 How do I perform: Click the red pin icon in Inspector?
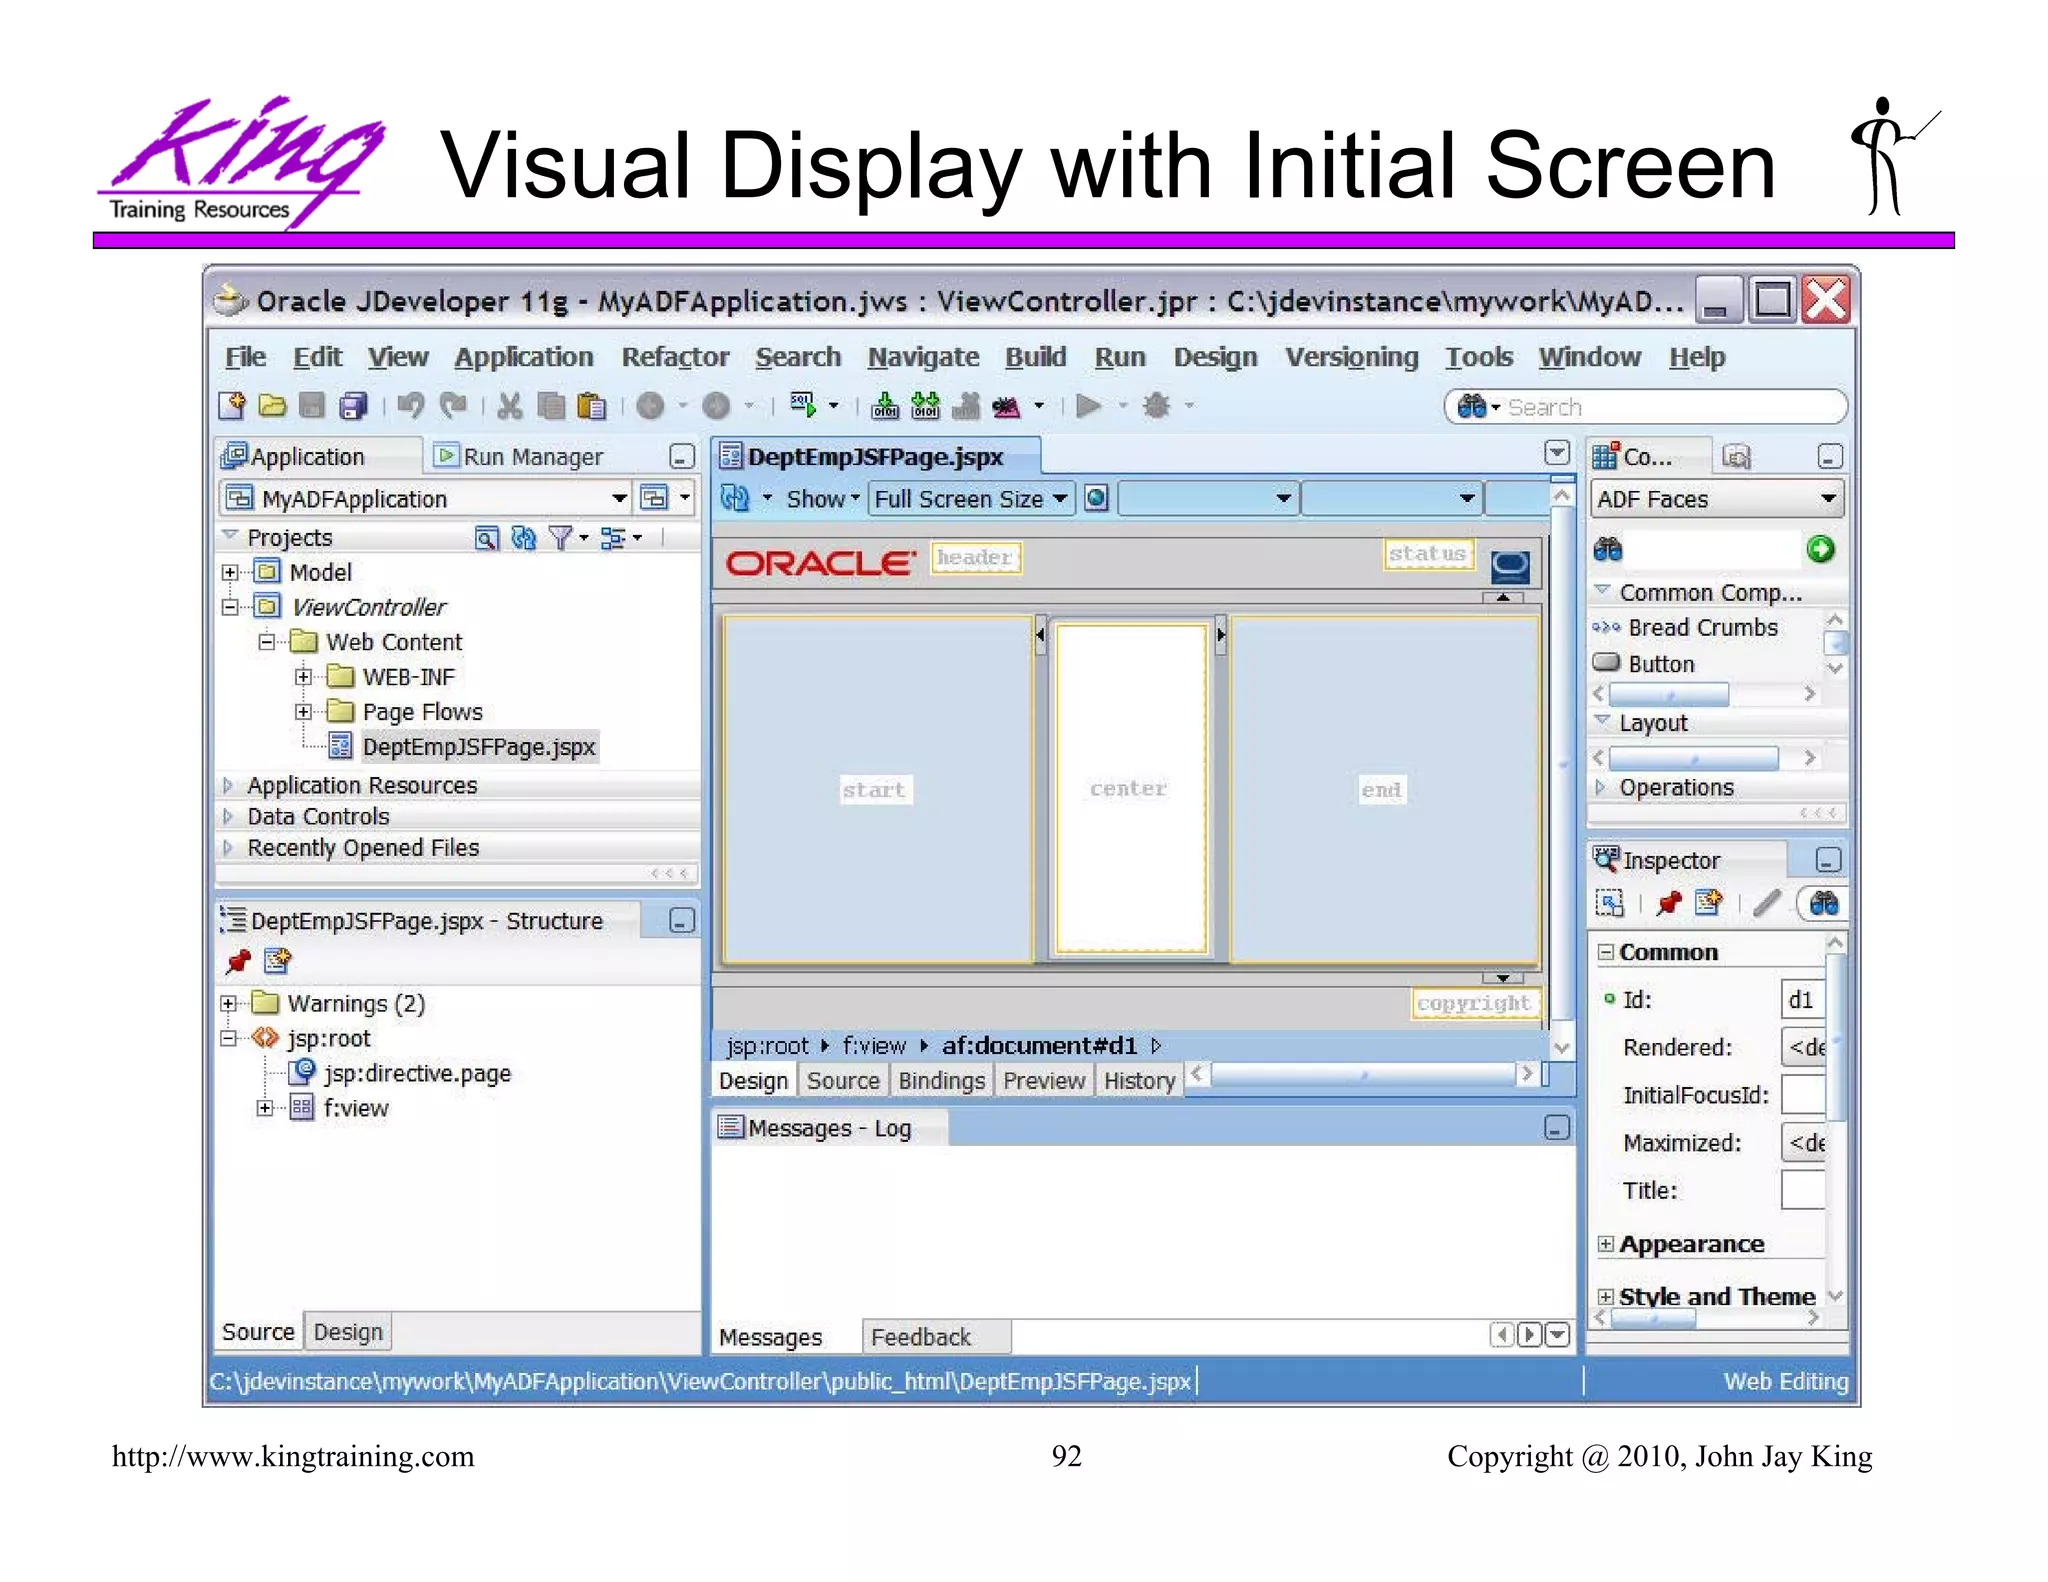click(1668, 903)
